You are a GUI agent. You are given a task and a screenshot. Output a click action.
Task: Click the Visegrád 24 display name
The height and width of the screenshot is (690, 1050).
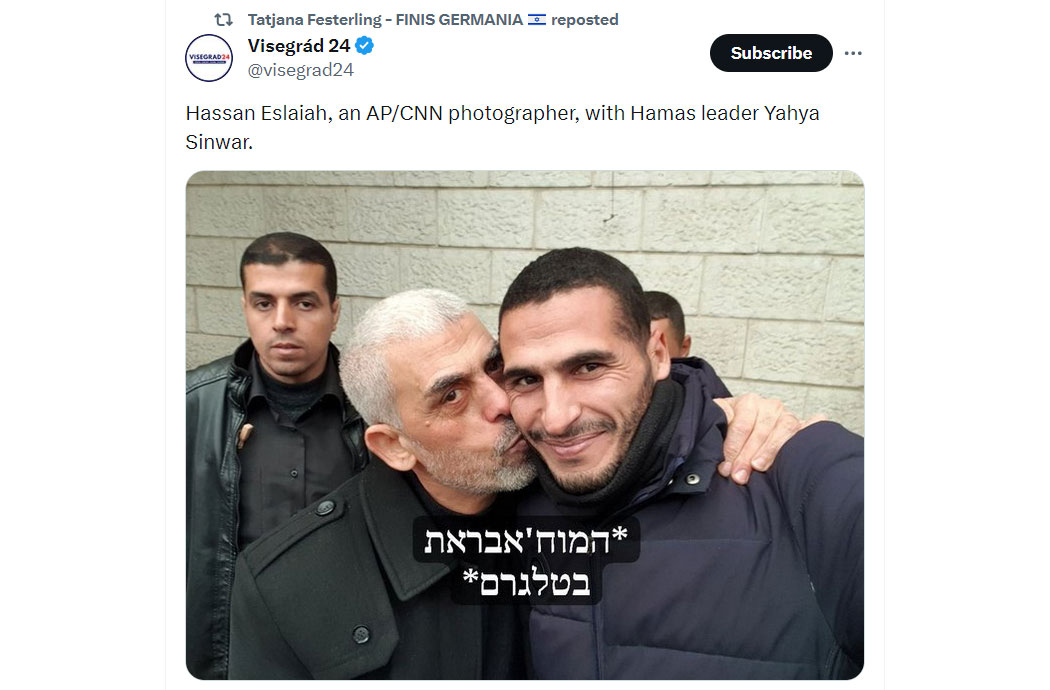click(299, 46)
